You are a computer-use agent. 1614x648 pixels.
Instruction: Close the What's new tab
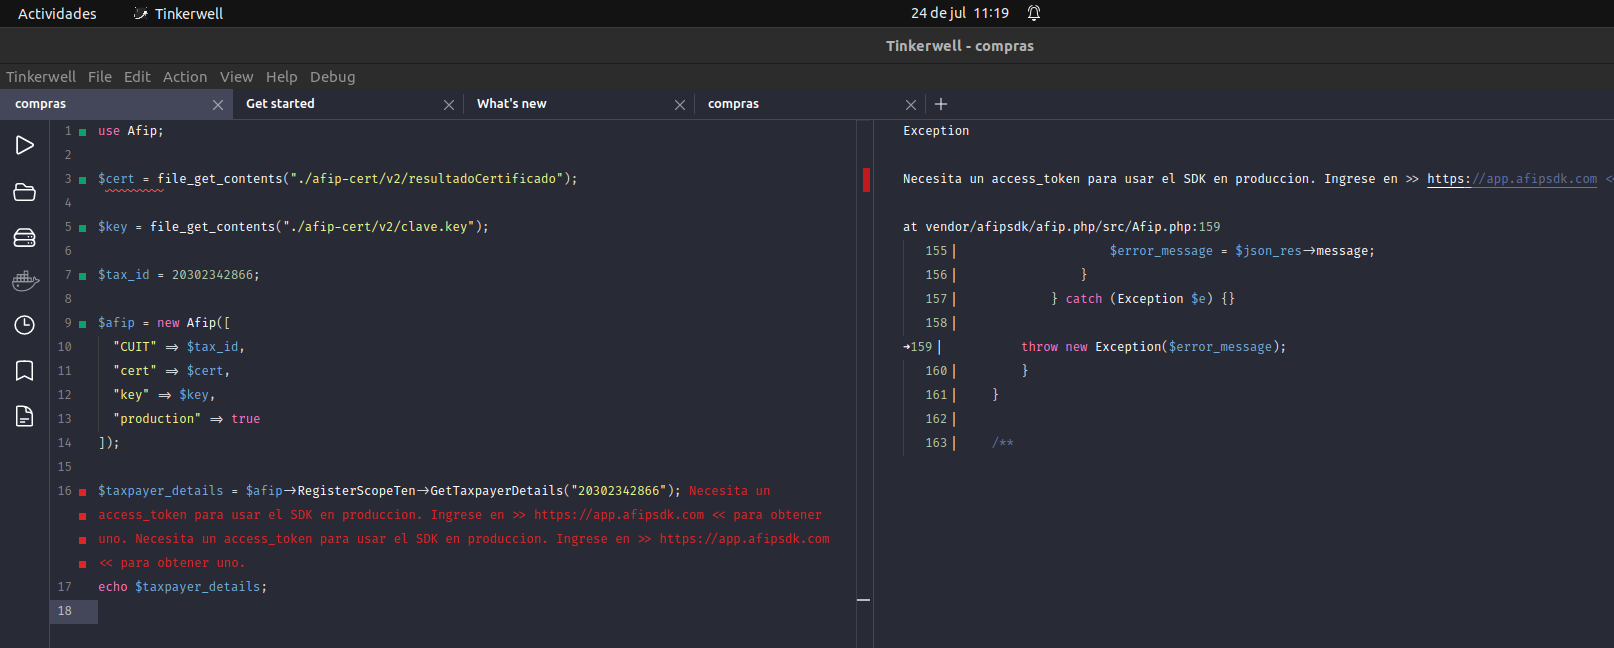[x=680, y=105]
